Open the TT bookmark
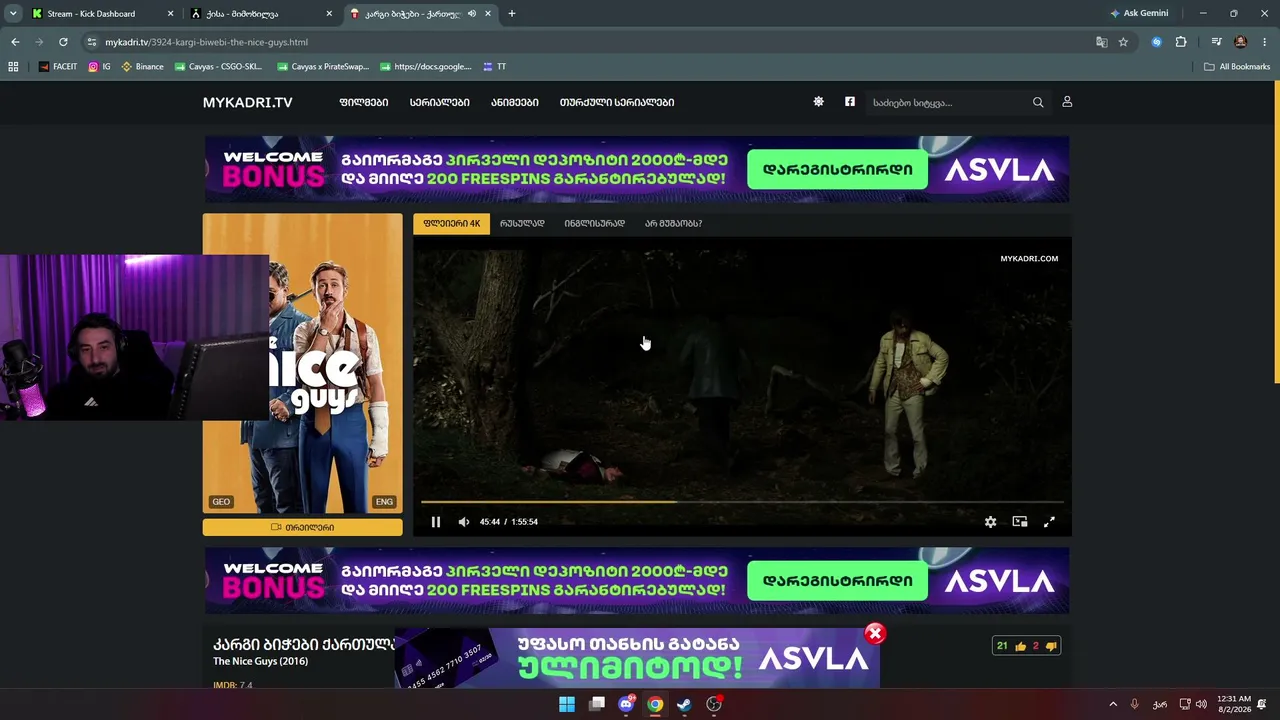Viewport: 1280px width, 720px height. pyautogui.click(x=494, y=67)
